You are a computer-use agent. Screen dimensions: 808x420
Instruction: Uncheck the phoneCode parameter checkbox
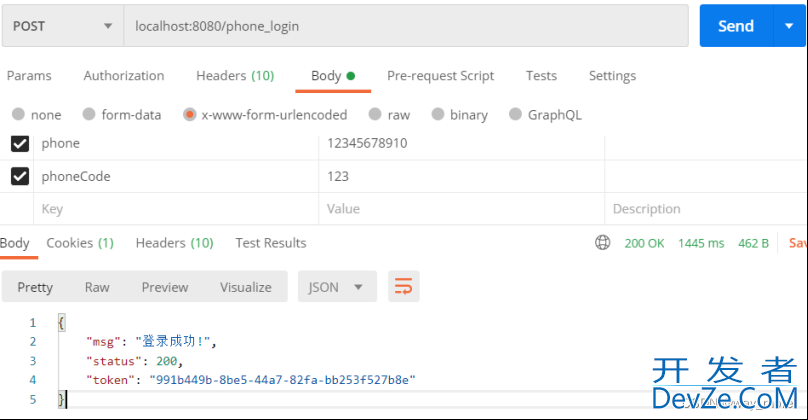point(20,177)
